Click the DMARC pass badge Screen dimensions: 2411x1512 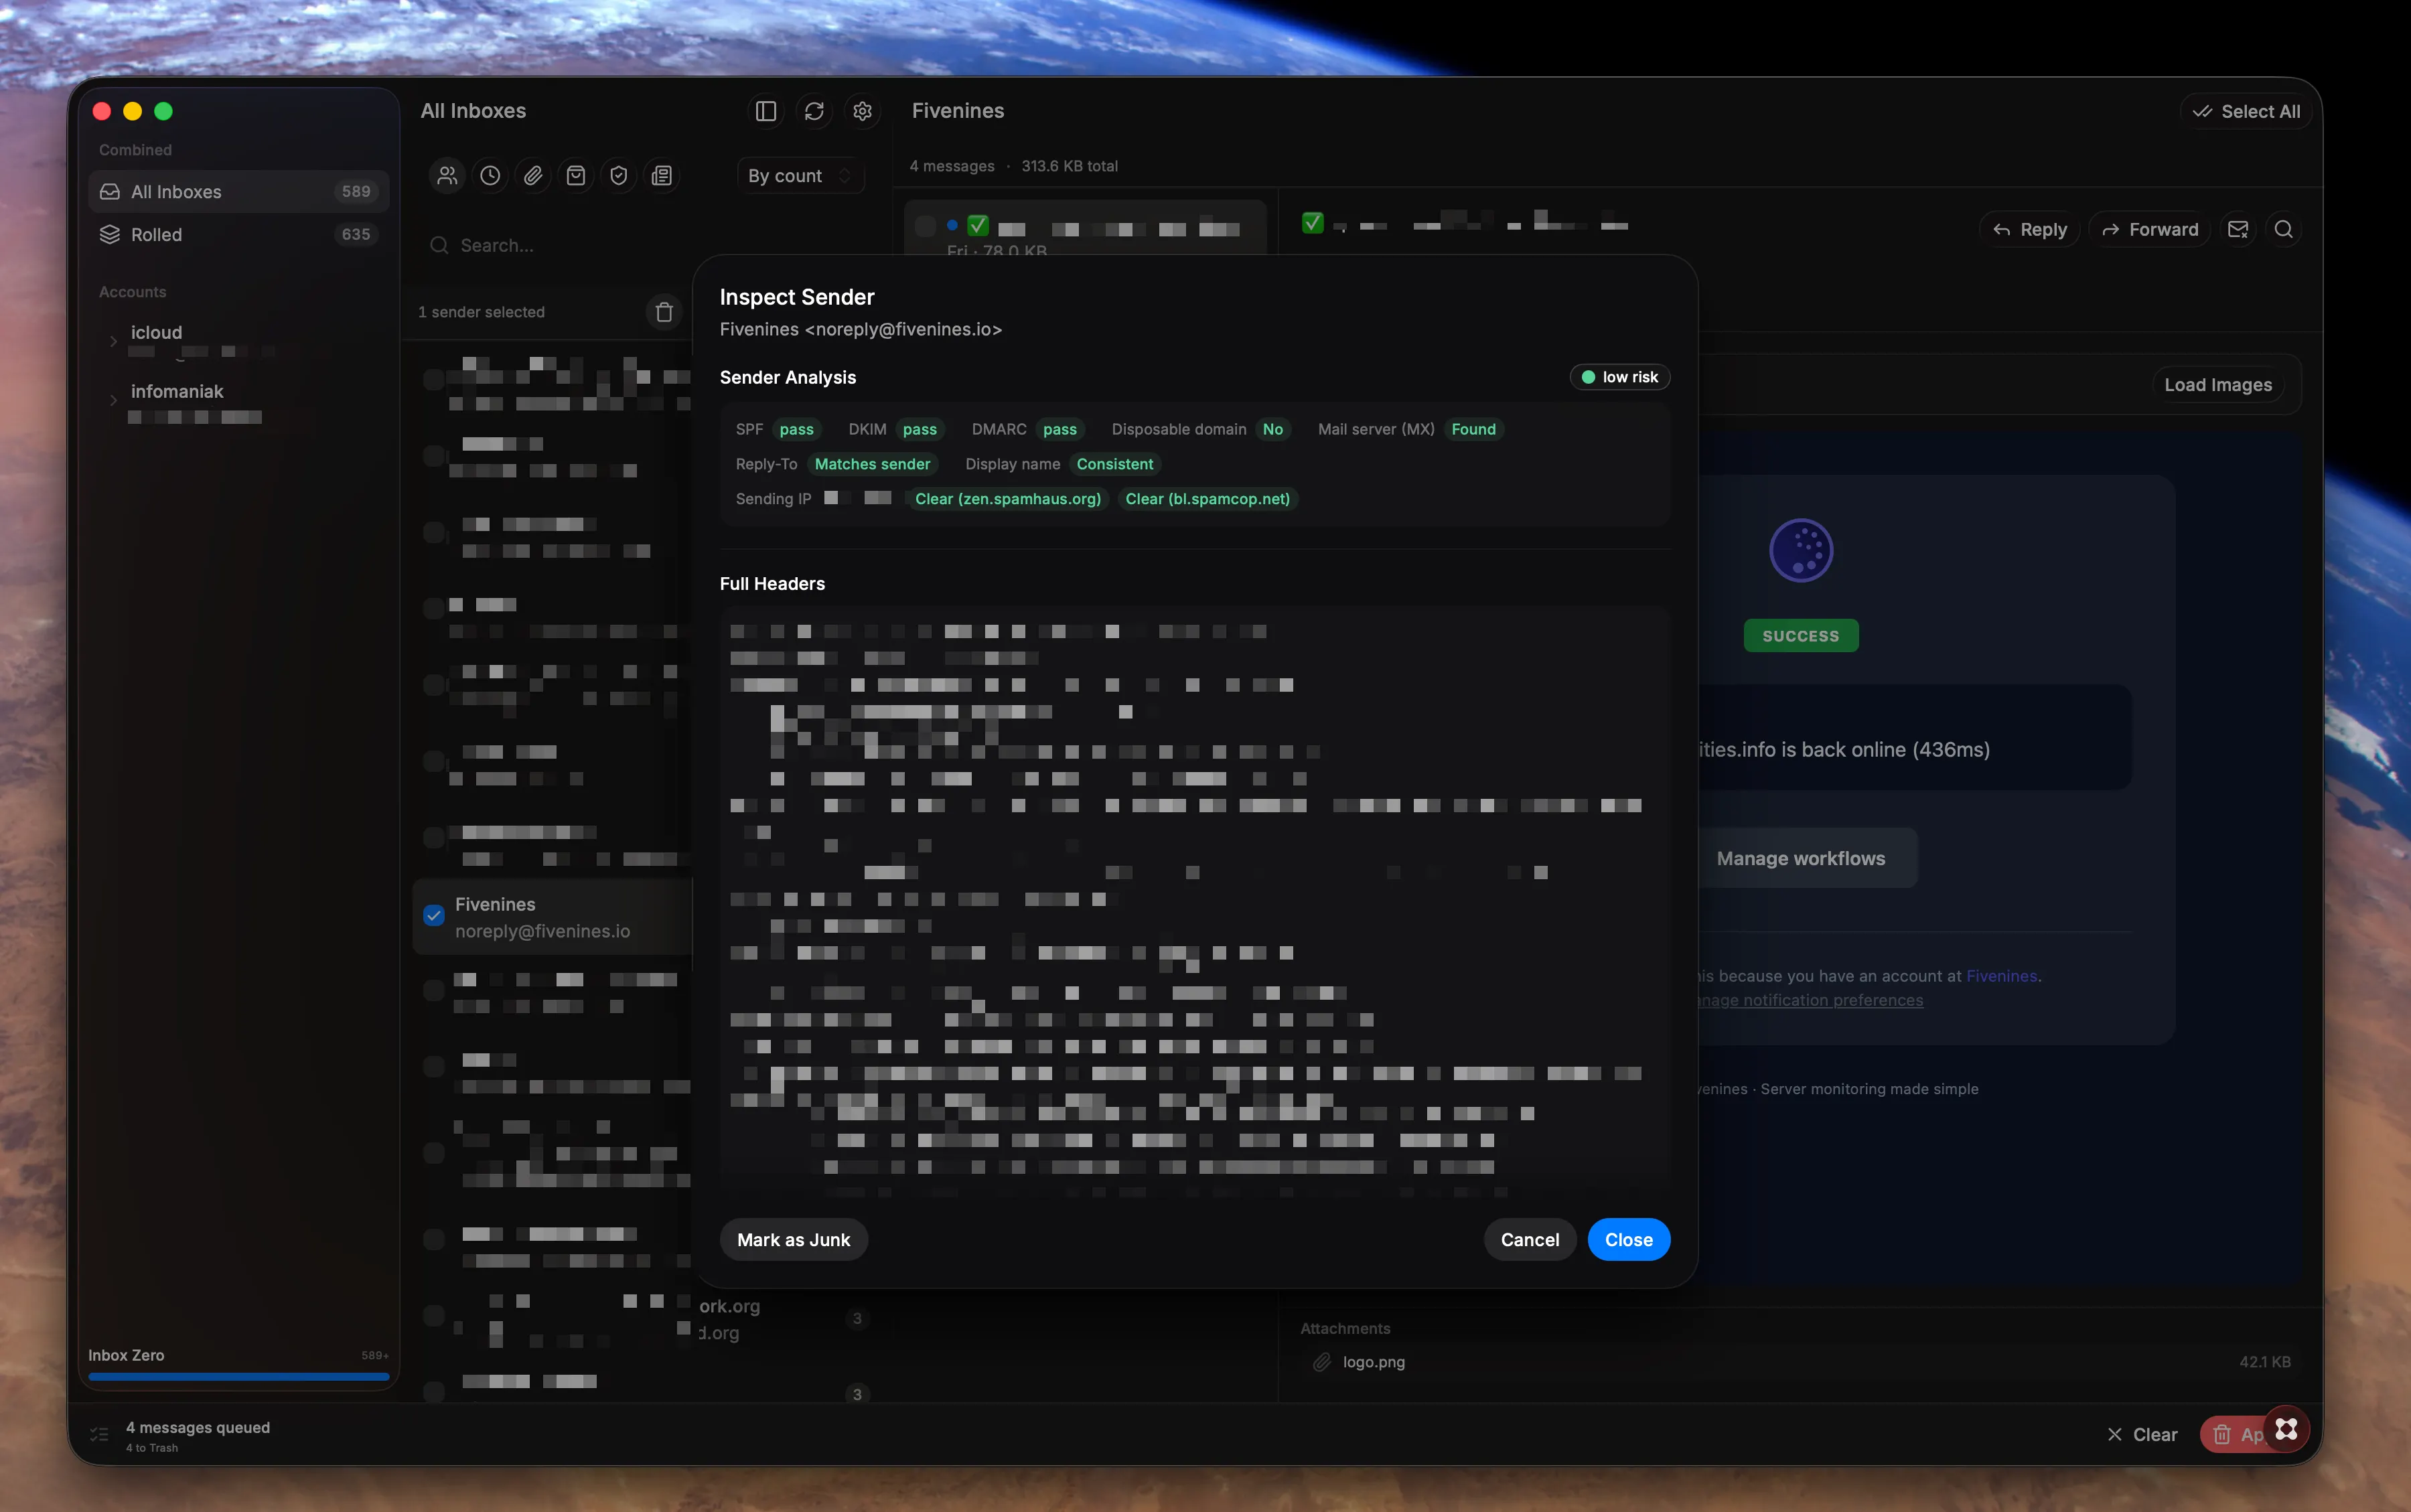pos(1060,429)
